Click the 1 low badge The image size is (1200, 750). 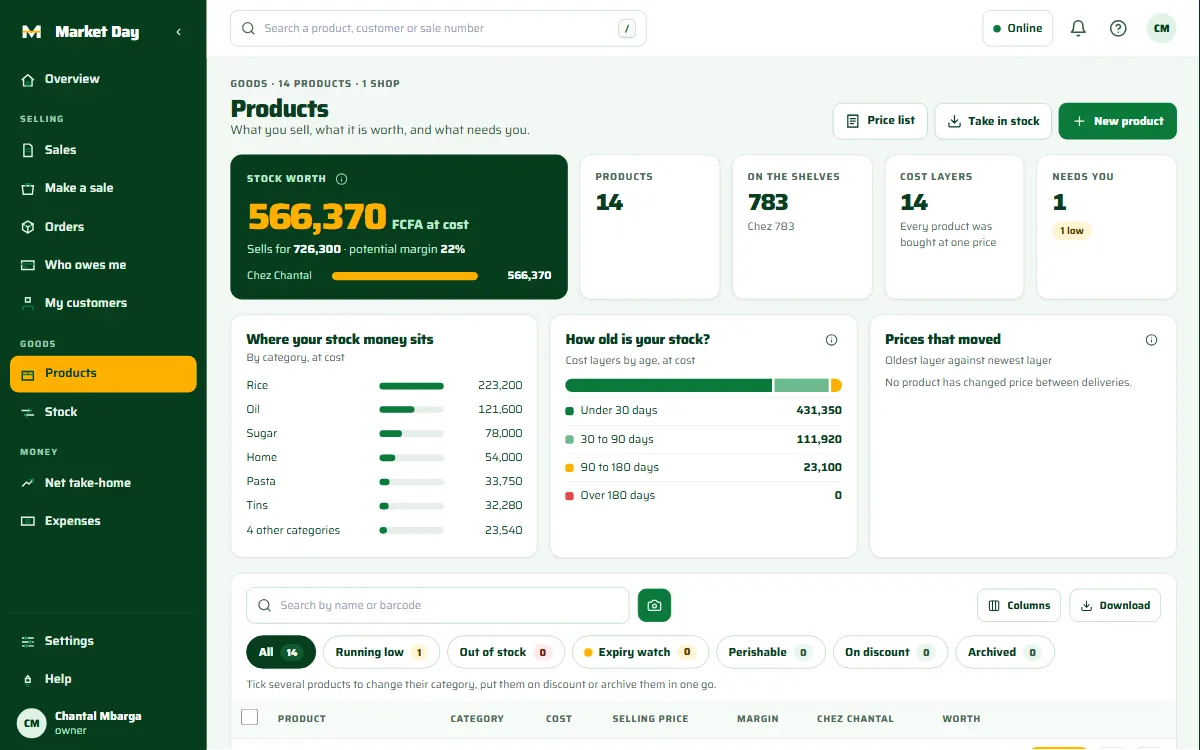1071,231
